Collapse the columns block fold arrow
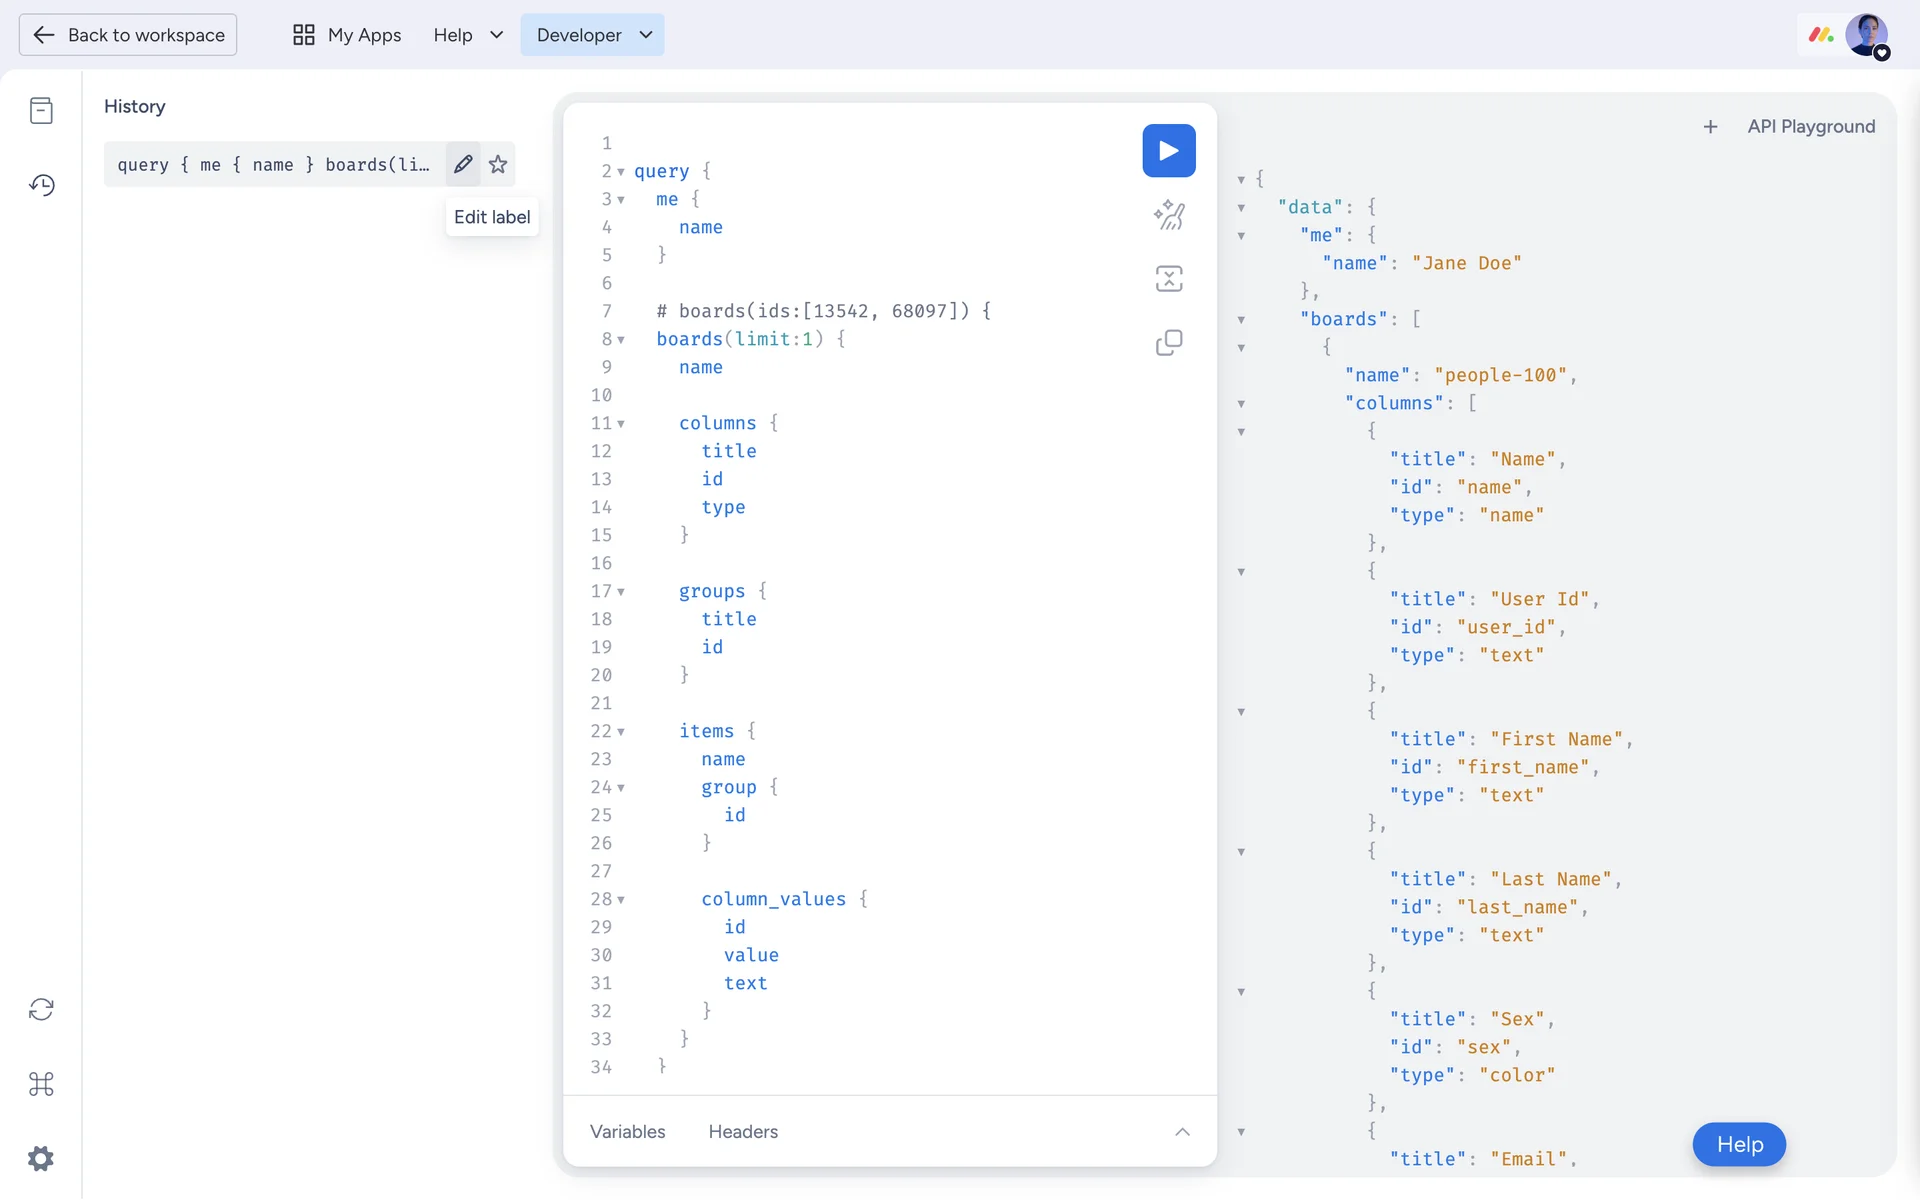The image size is (1920, 1200). 621,424
